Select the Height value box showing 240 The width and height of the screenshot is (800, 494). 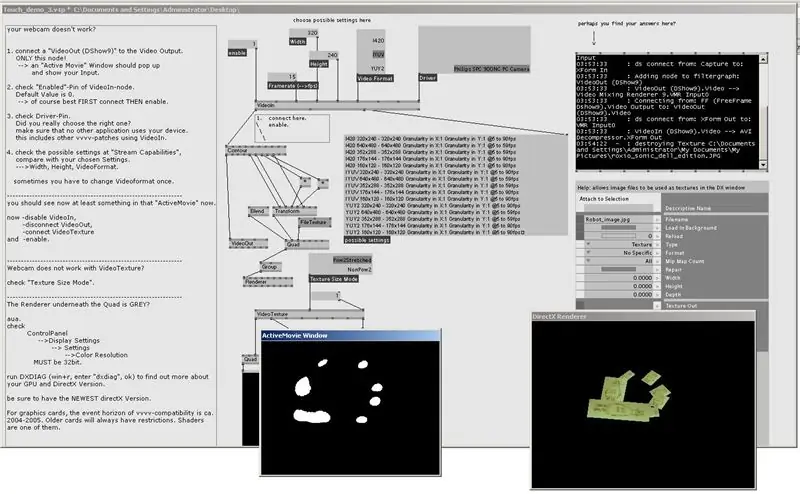323,55
